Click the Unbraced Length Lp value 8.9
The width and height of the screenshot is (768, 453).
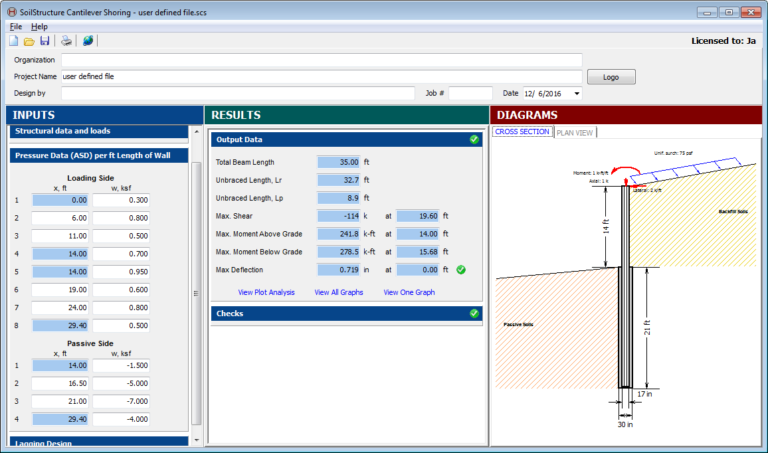coord(338,198)
